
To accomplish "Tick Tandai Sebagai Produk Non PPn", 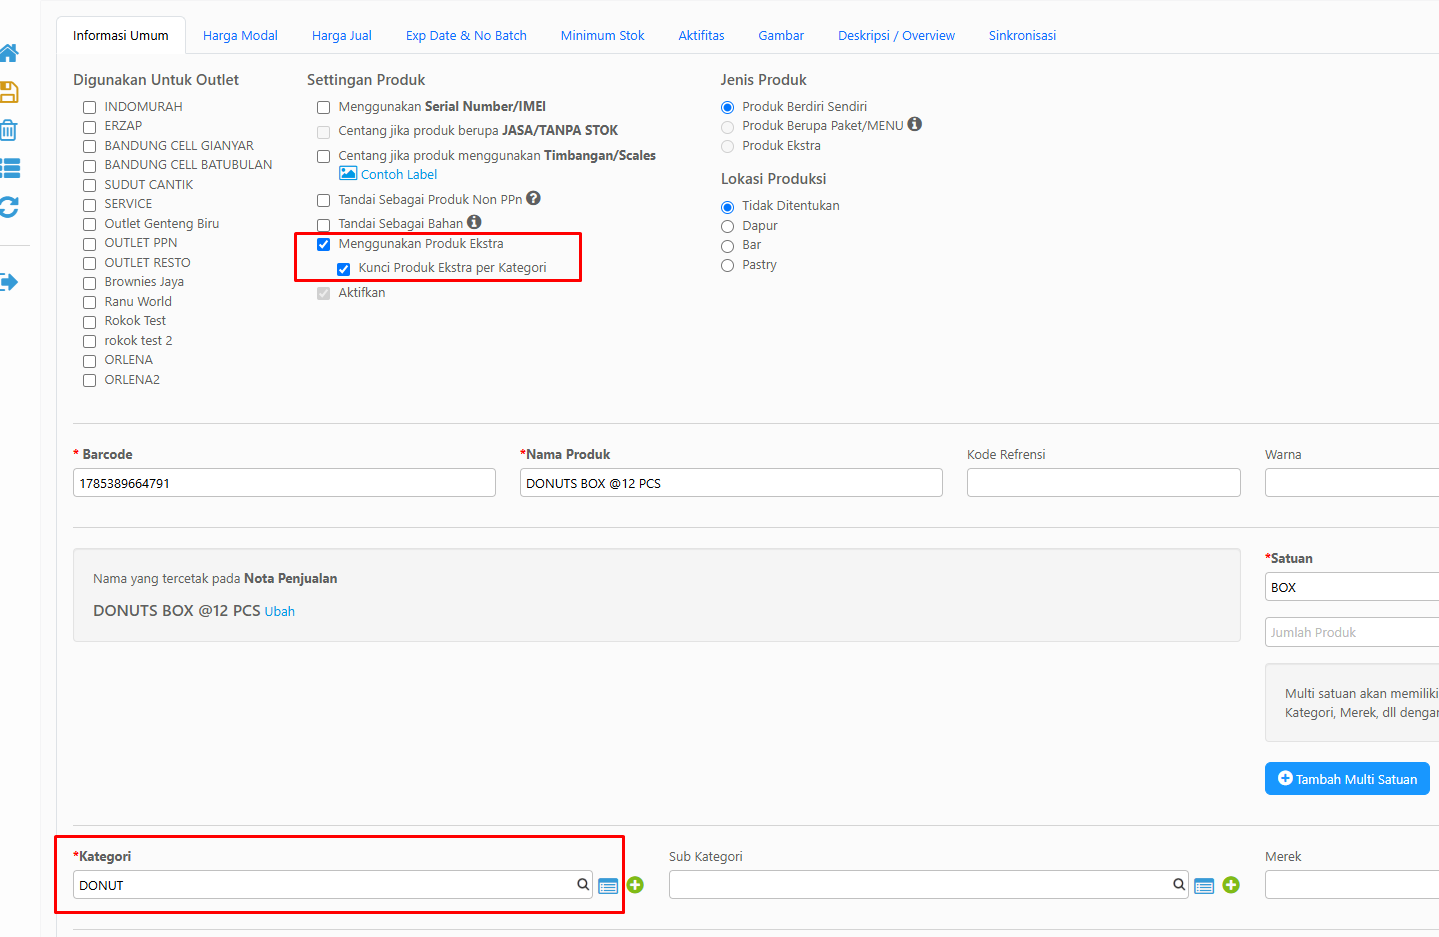I will [x=323, y=200].
